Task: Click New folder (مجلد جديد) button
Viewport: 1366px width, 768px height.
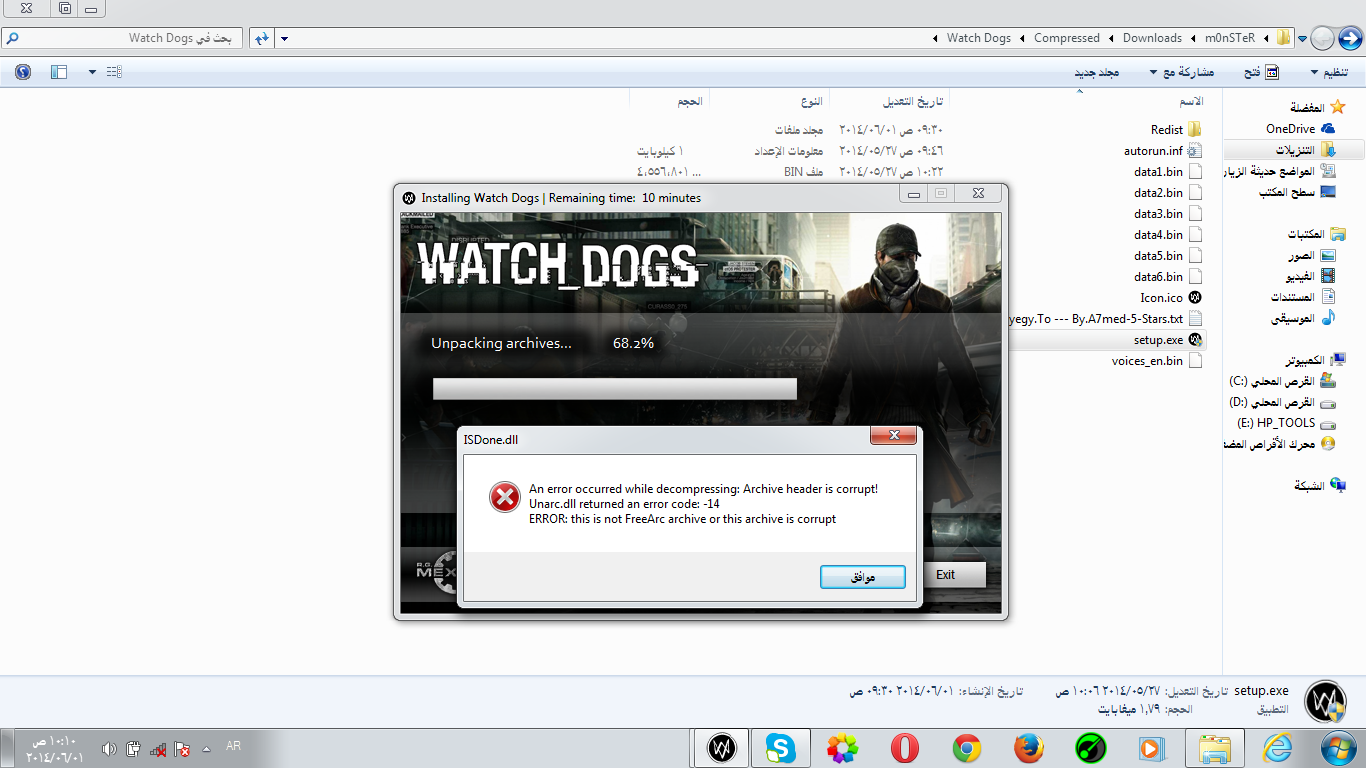Action: (1096, 73)
